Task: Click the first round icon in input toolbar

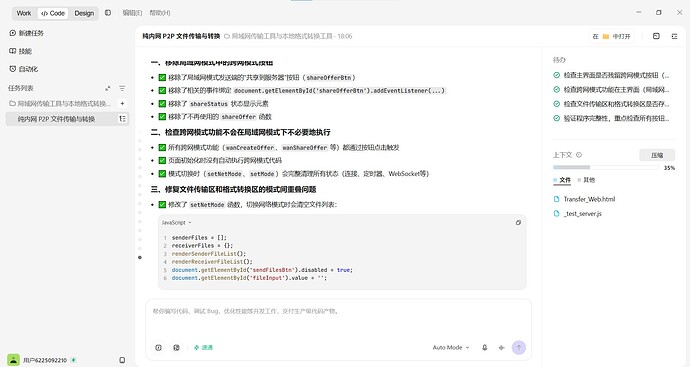Action: coord(158,347)
